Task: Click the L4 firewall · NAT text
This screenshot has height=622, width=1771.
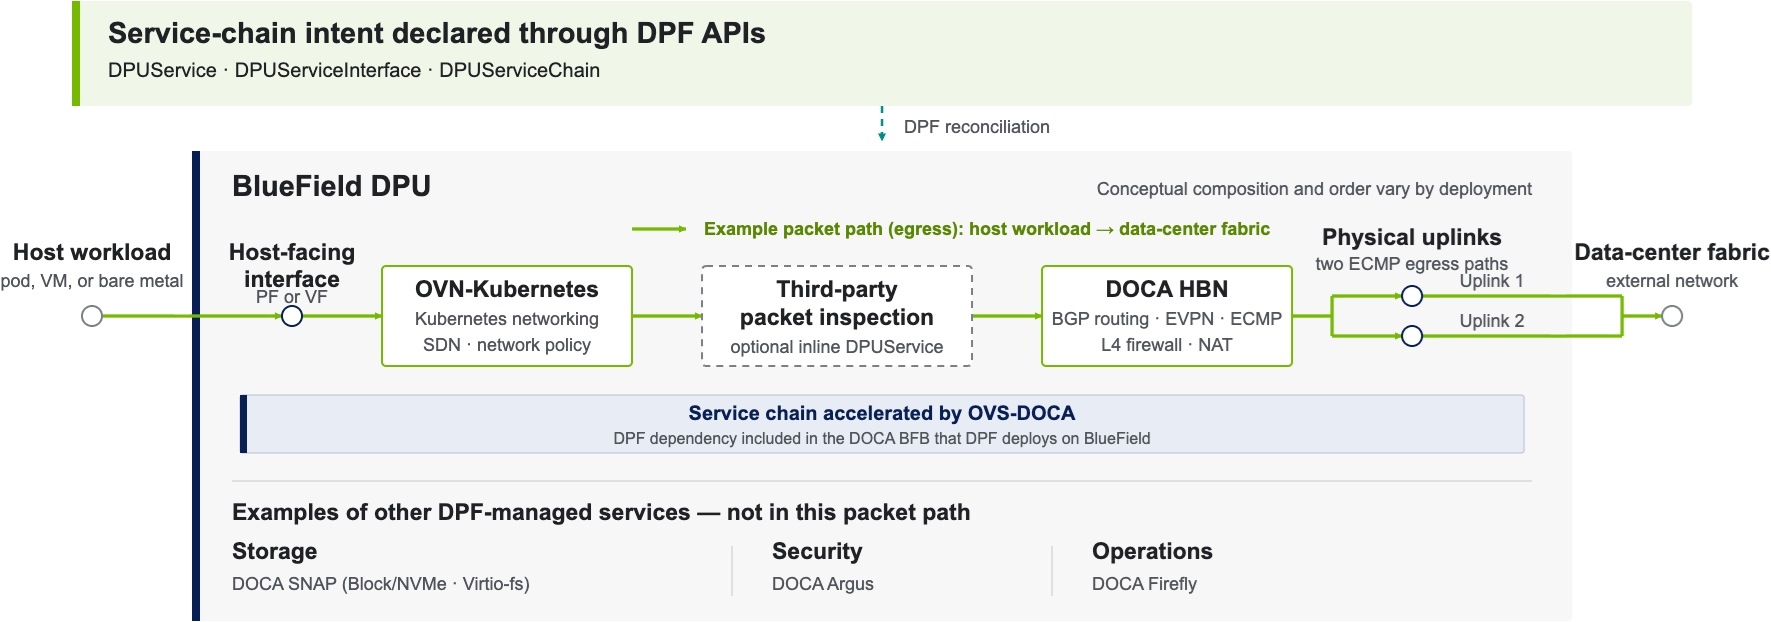Action: (x=1167, y=345)
